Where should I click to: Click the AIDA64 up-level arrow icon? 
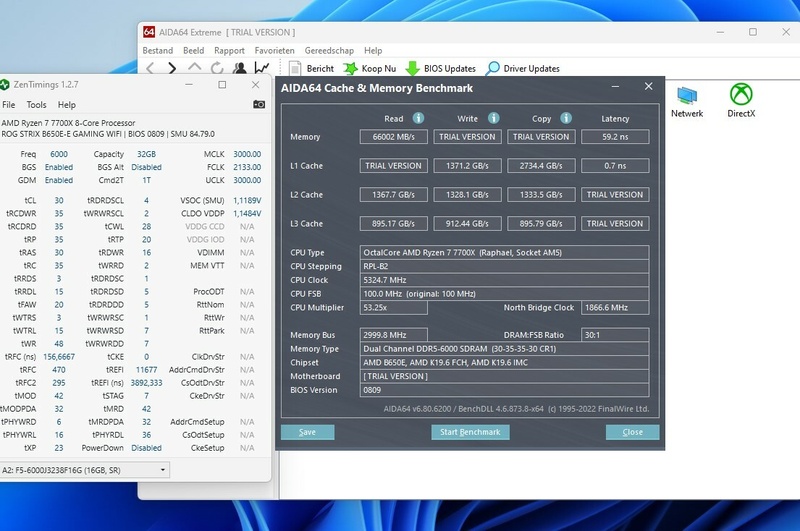(x=194, y=67)
